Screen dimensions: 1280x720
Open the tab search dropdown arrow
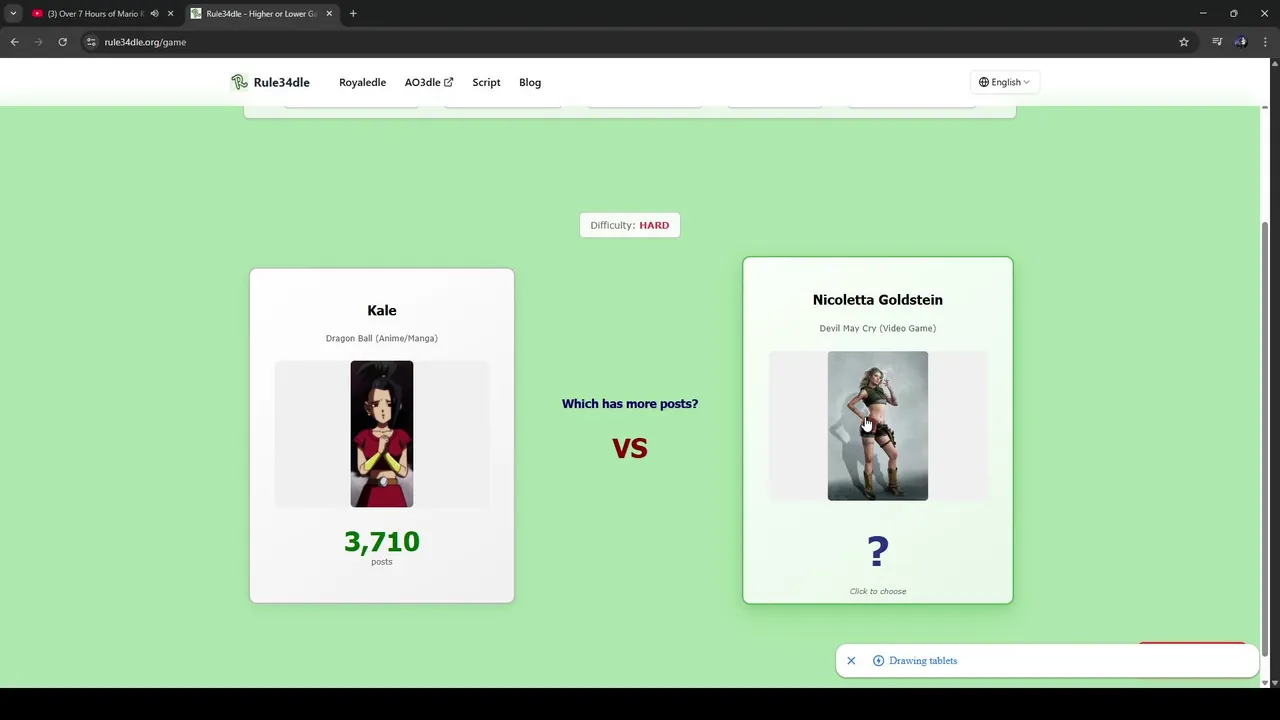tap(13, 14)
